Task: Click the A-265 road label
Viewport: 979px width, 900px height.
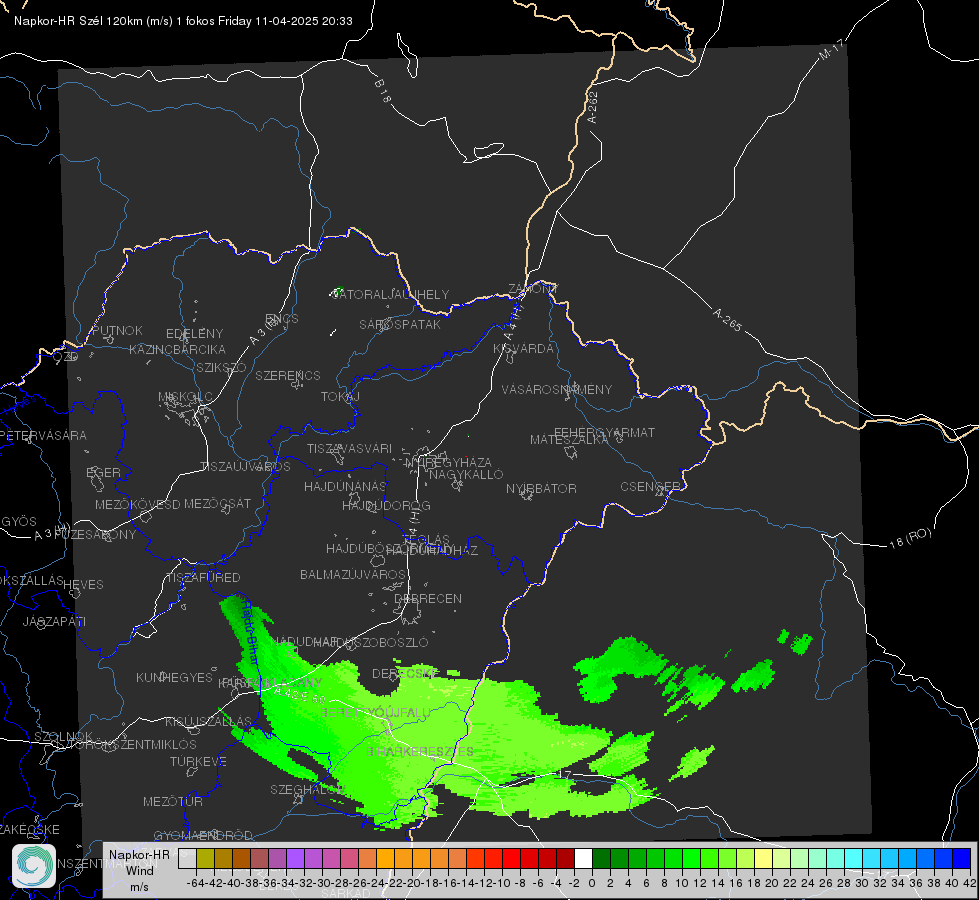Action: (x=727, y=319)
